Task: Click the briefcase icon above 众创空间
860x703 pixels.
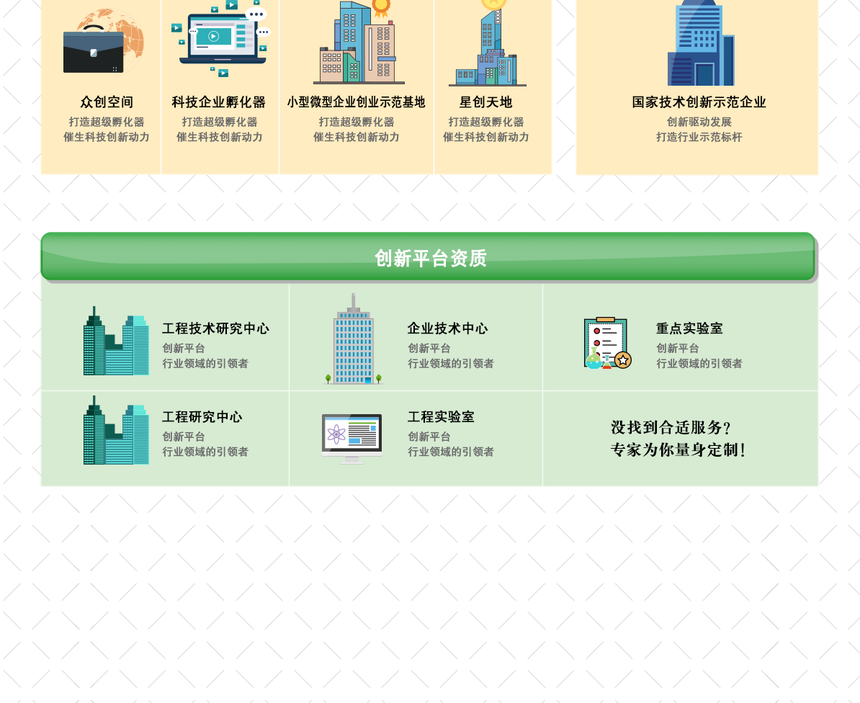Action: coord(103,41)
